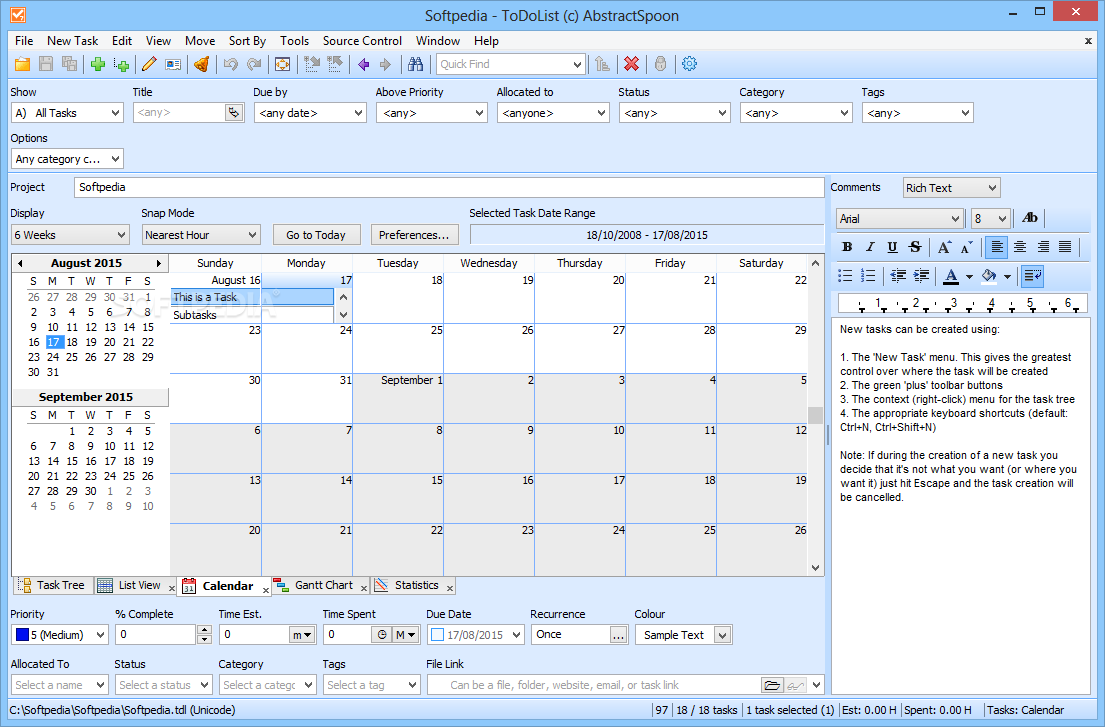Open the Source Control menu
Screen dimensions: 1105x727
point(362,41)
